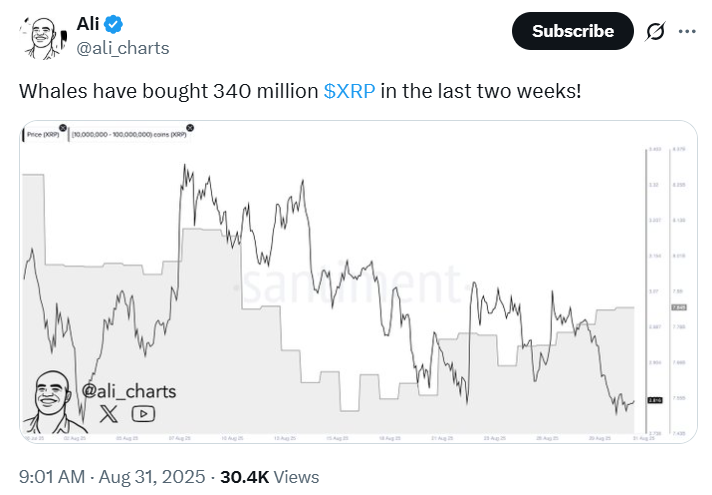This screenshot has width=712, height=495.
Task: Click the YouTube play icon in chart
Action: pyautogui.click(x=143, y=414)
